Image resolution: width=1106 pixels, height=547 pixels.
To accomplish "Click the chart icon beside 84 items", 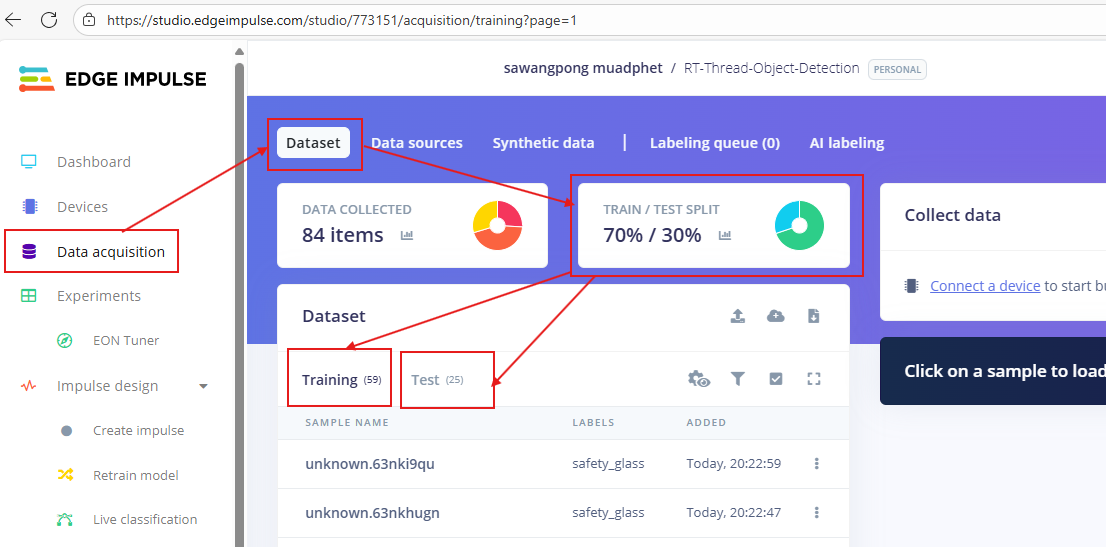I will click(407, 236).
